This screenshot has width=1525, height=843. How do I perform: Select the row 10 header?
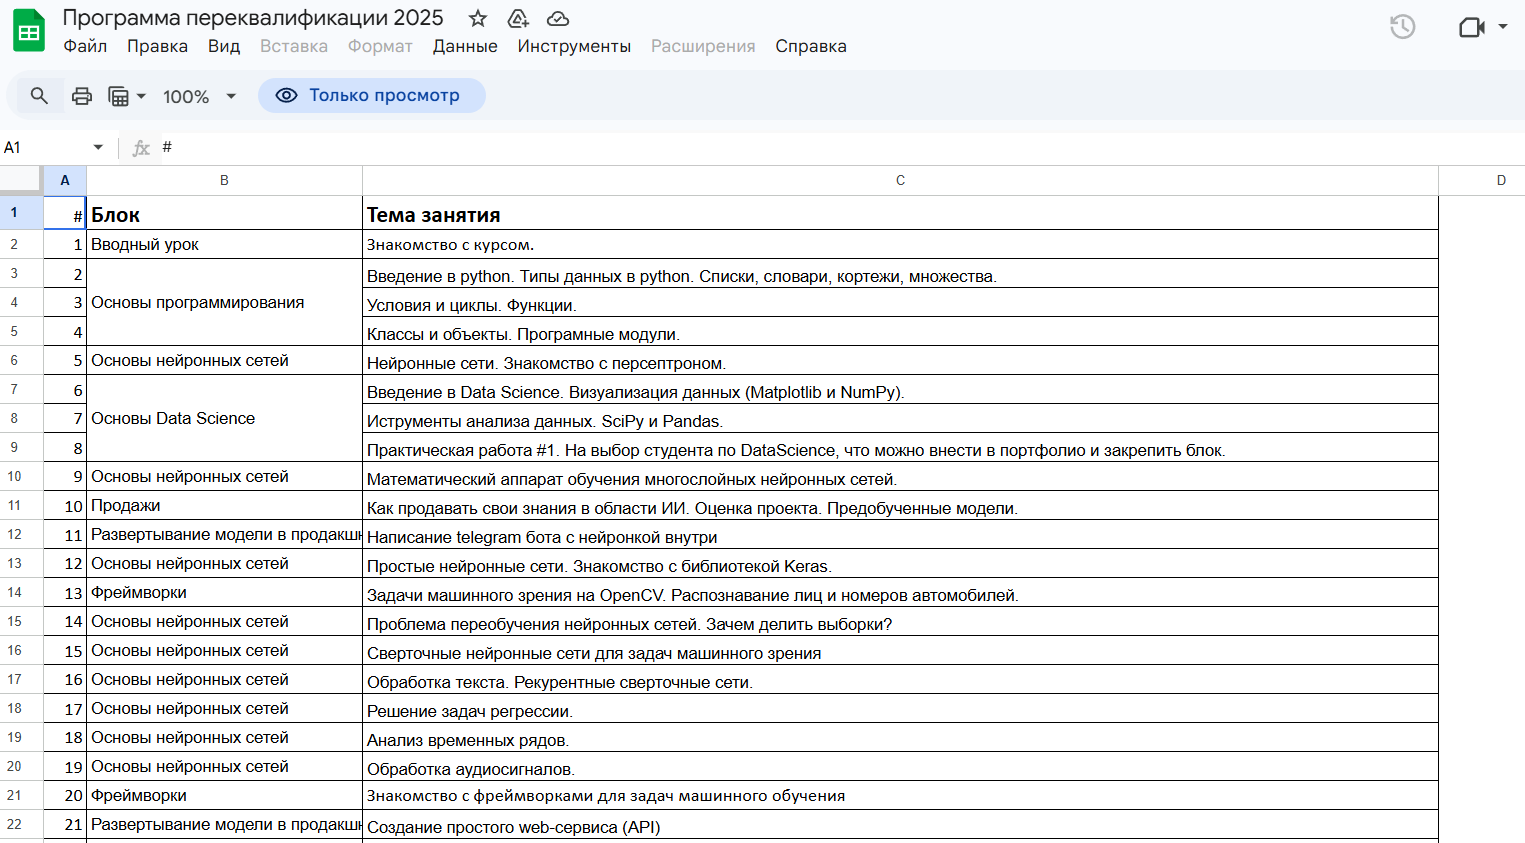(14, 476)
